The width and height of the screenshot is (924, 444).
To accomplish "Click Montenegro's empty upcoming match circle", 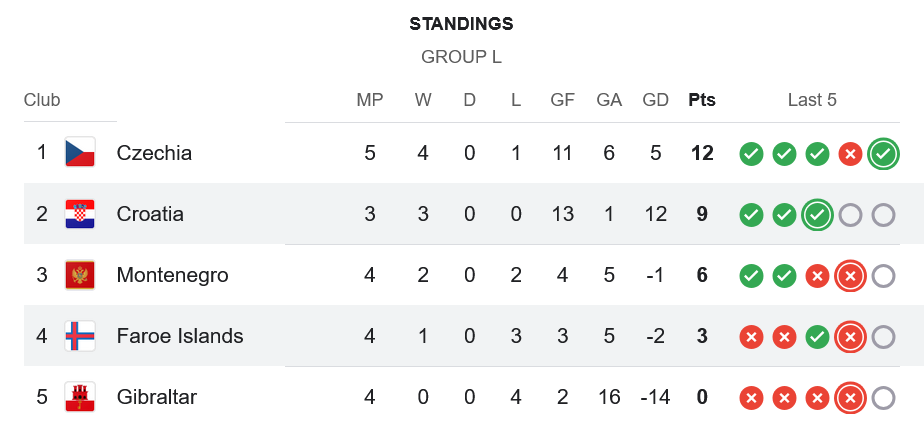I will tap(883, 276).
